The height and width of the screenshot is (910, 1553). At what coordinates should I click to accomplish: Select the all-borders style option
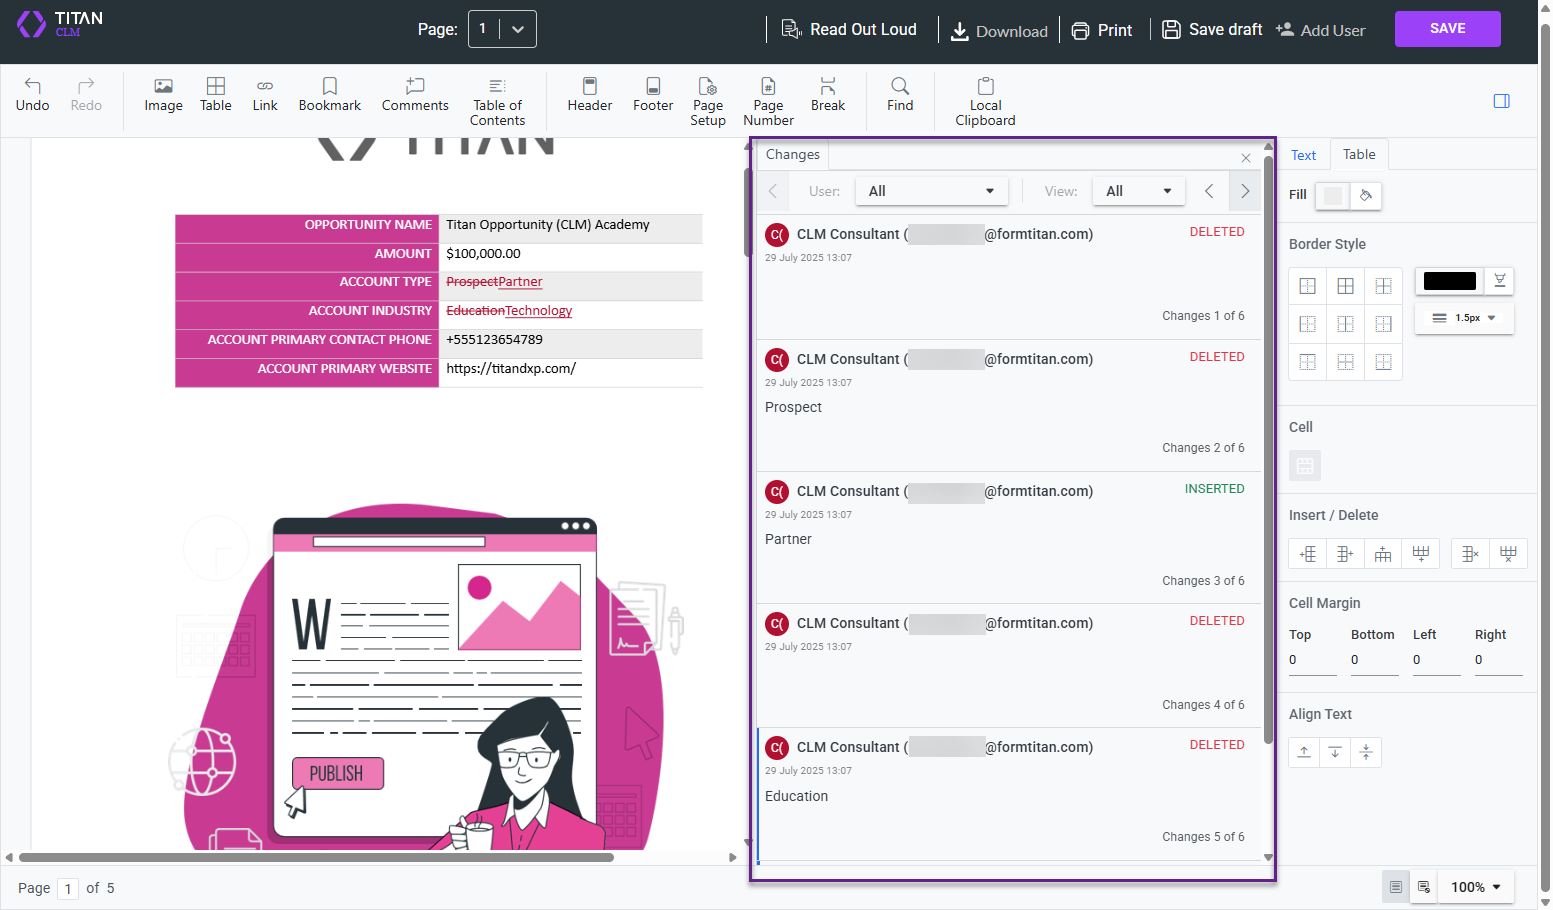click(x=1345, y=285)
